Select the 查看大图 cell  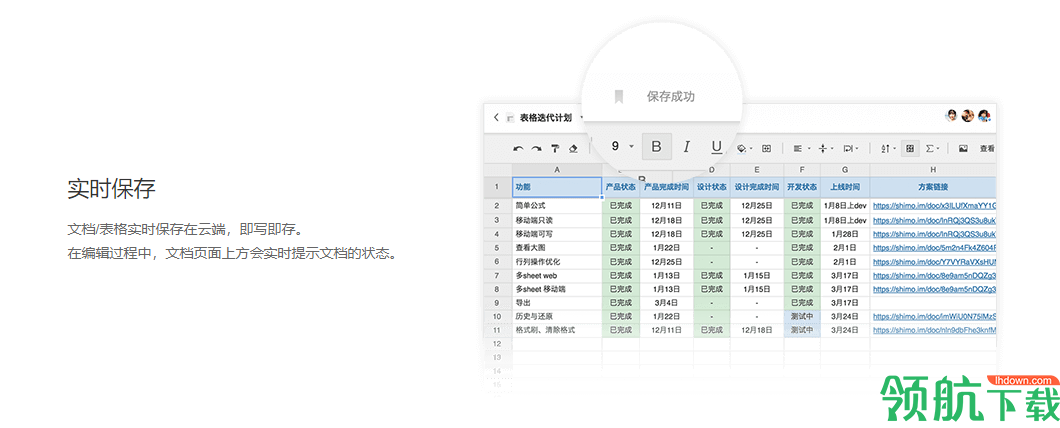click(557, 247)
